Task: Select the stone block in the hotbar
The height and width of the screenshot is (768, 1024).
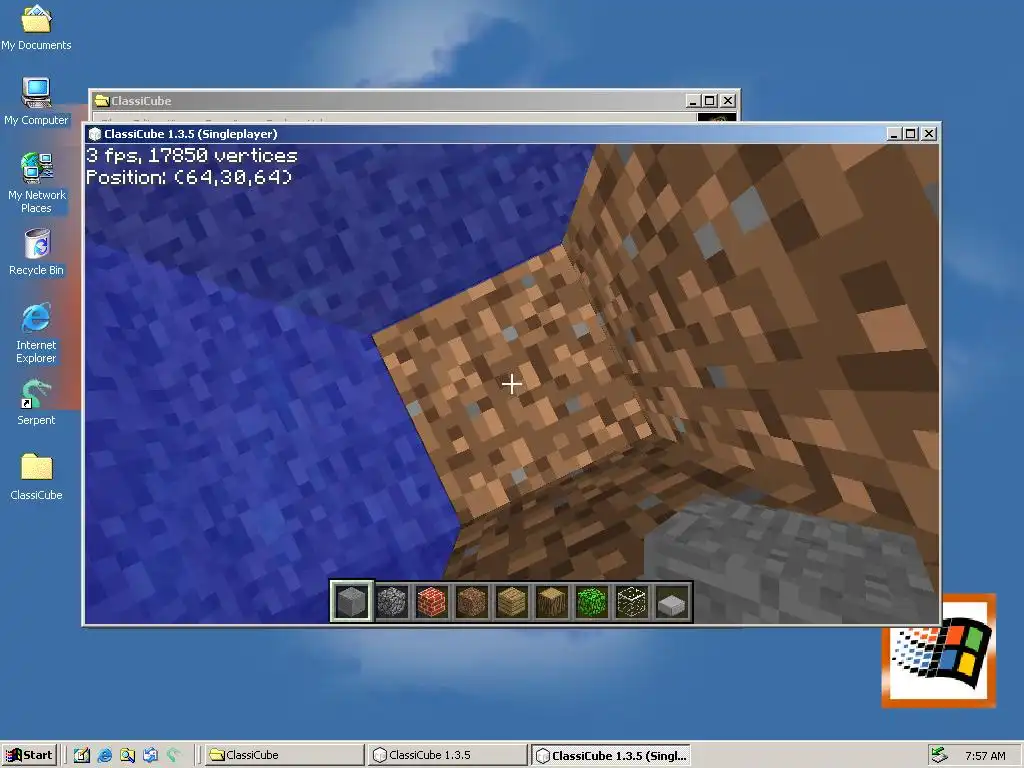Action: [351, 601]
